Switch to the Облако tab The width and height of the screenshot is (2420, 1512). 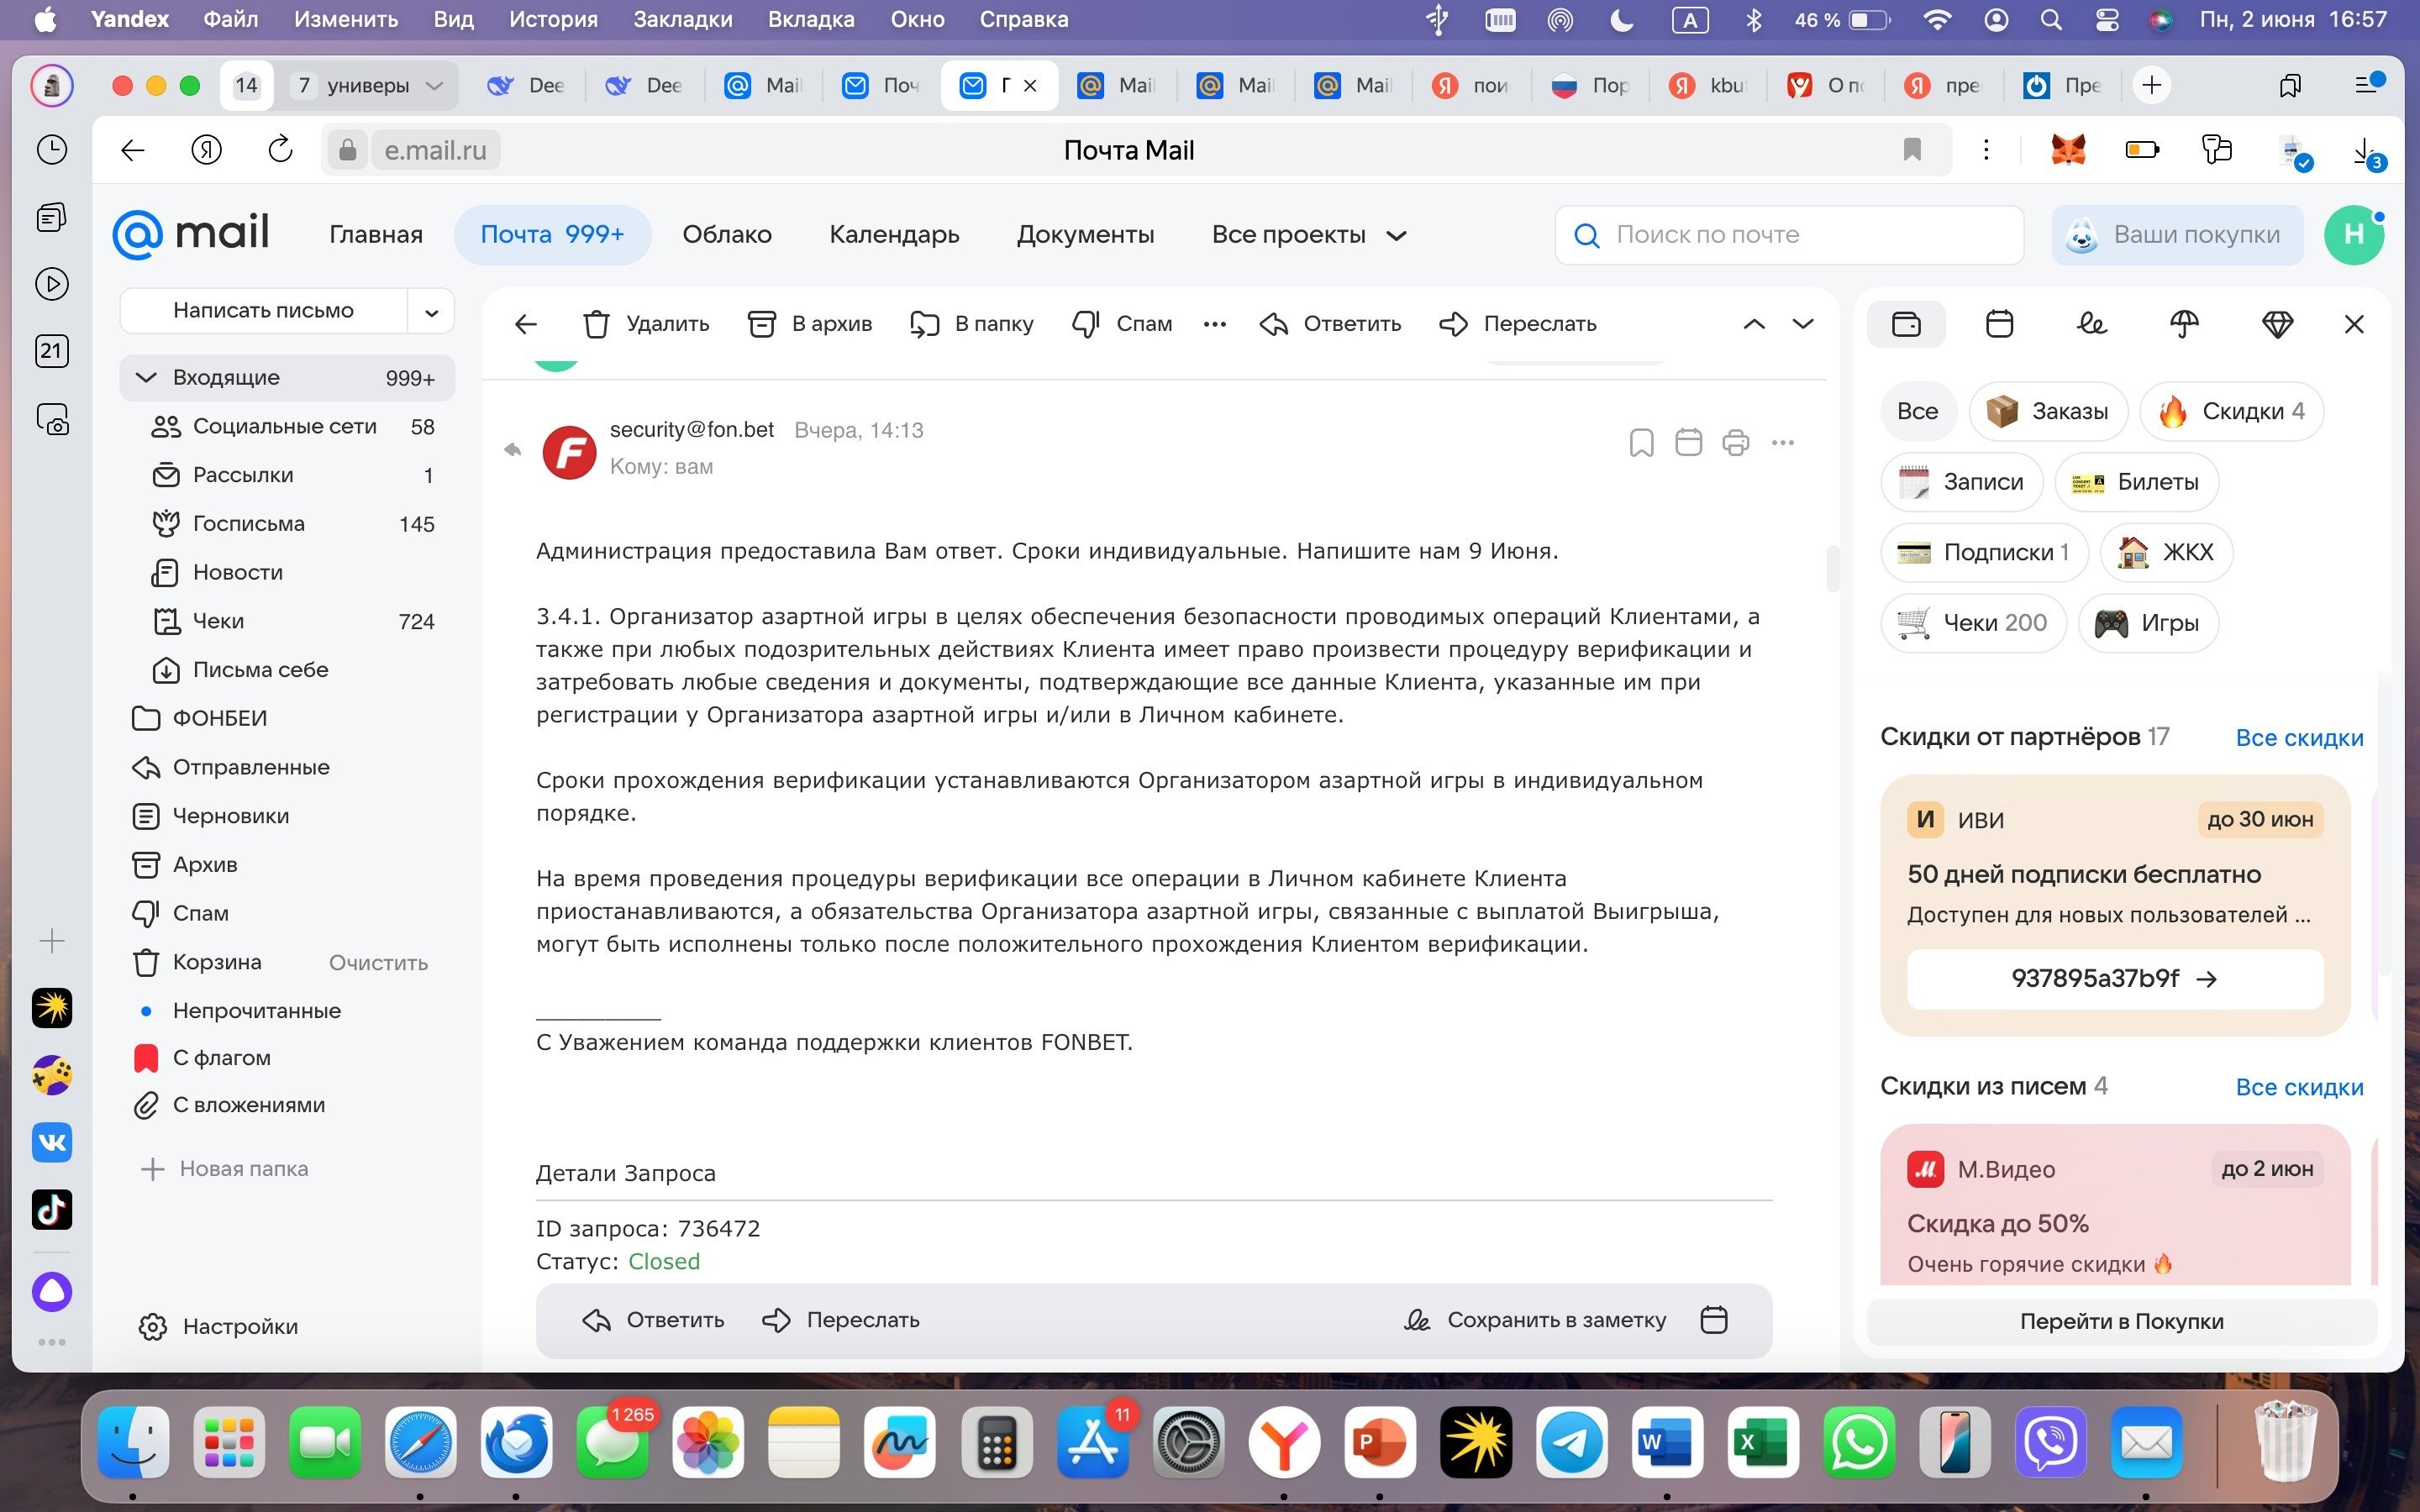tap(726, 235)
